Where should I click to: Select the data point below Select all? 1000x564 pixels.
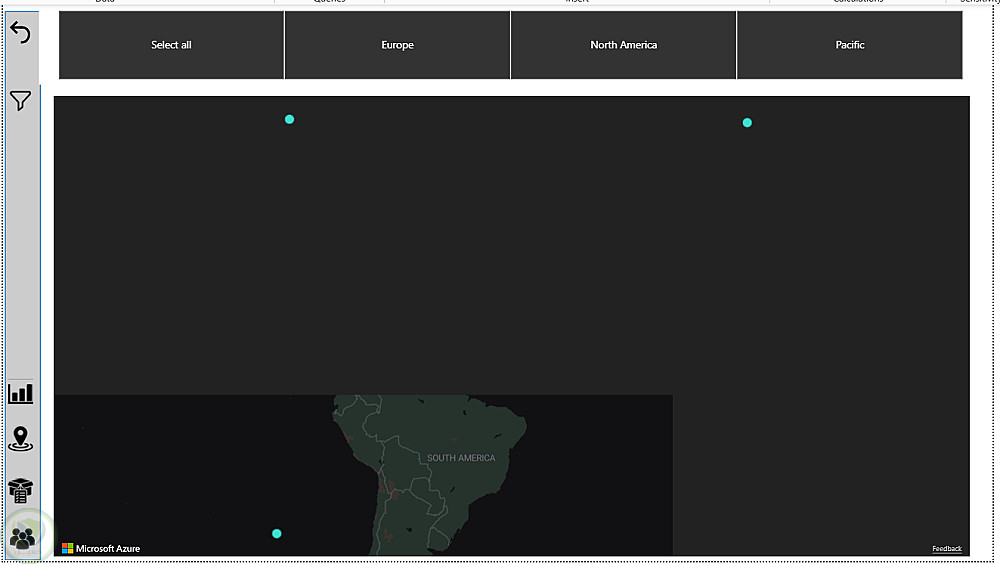tap(290, 119)
